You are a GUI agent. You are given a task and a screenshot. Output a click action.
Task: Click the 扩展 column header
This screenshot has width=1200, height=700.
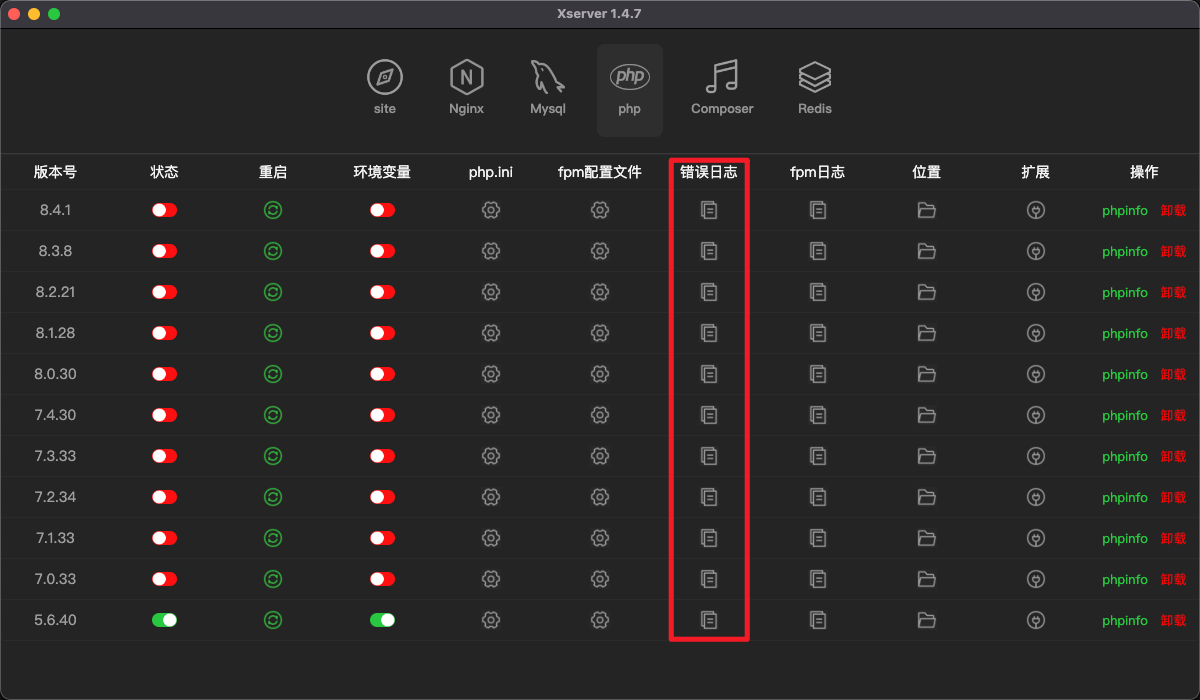click(1036, 172)
